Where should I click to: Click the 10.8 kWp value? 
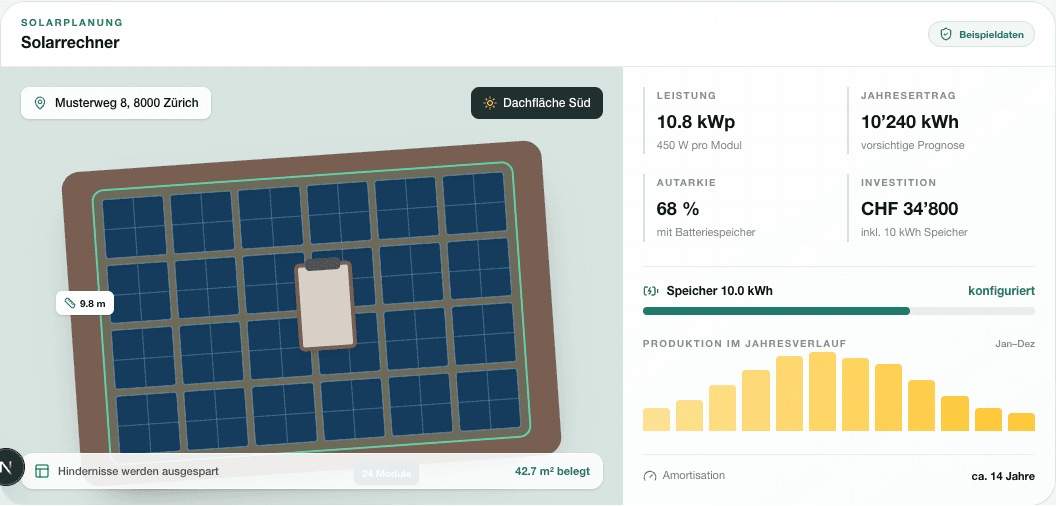pyautogui.click(x=696, y=122)
